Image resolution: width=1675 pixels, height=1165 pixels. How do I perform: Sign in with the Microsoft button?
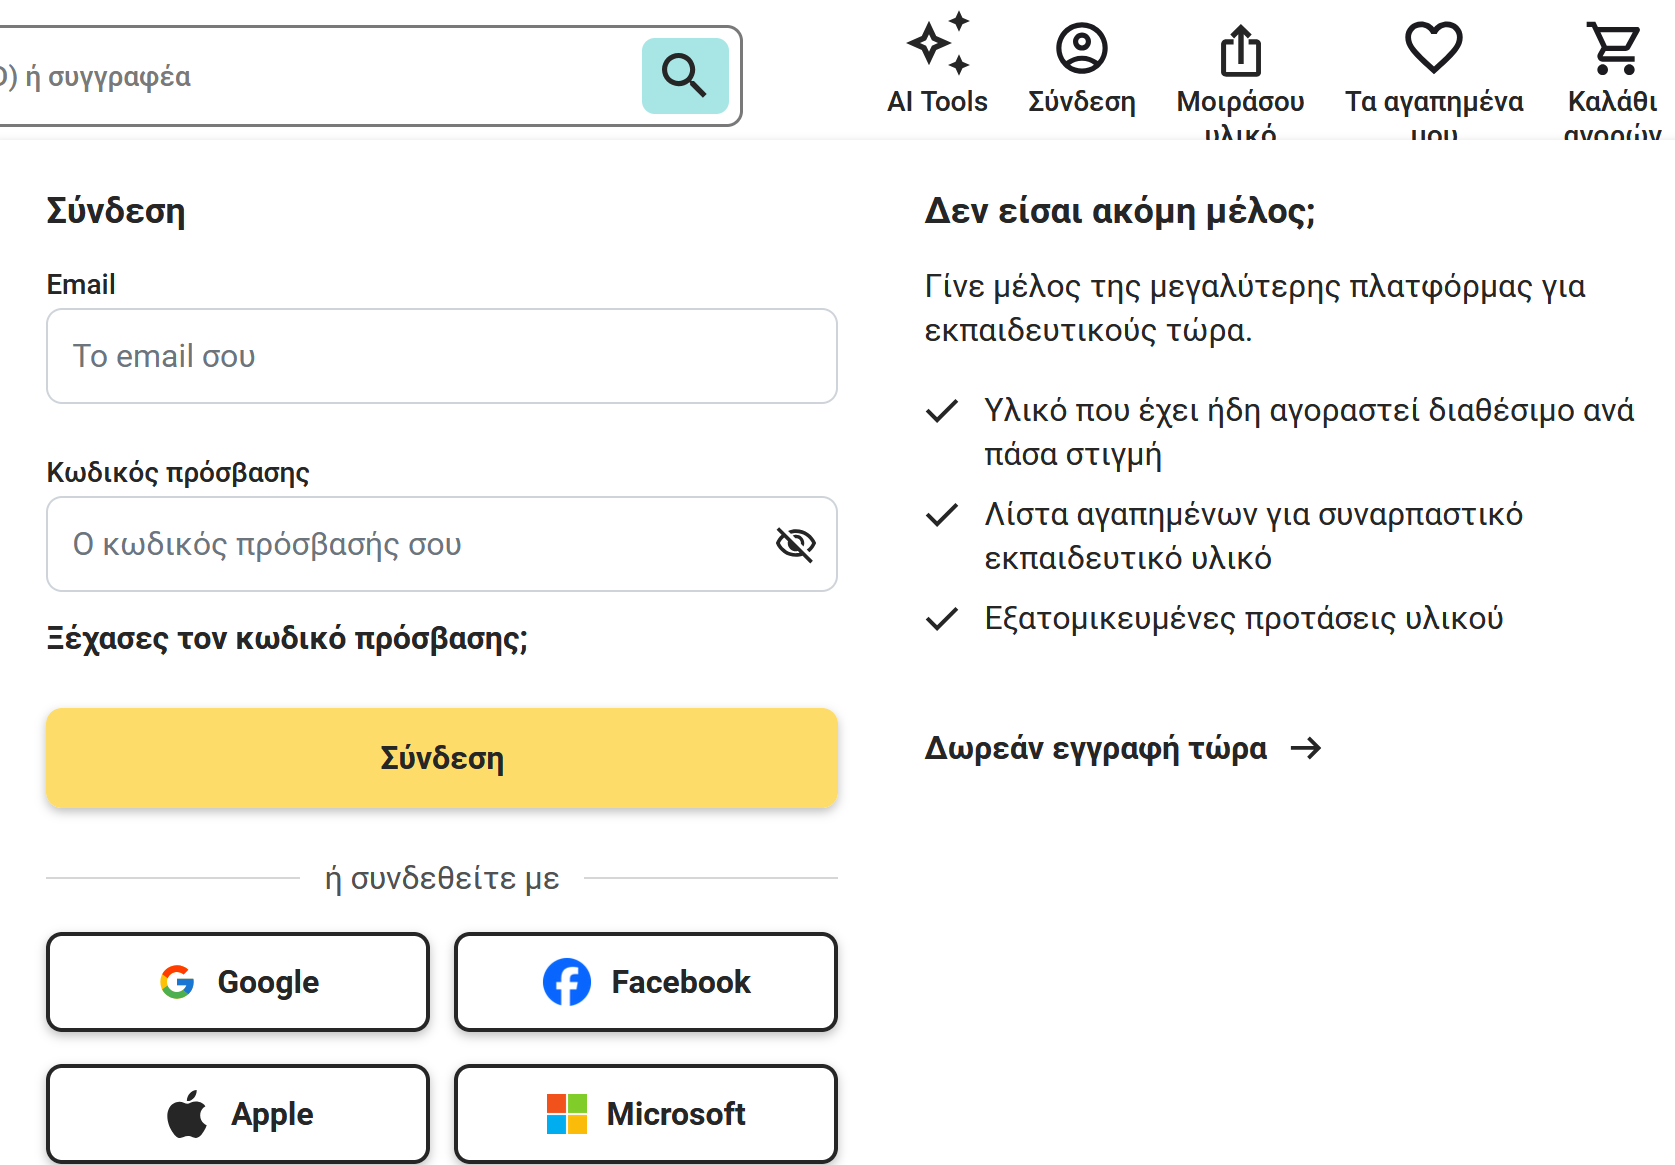pos(646,1114)
